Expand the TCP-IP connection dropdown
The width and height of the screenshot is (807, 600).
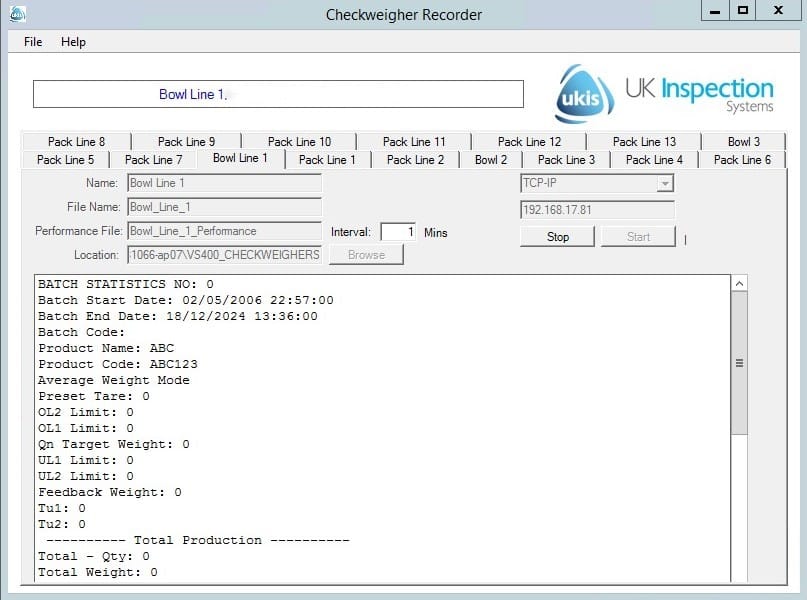[x=665, y=184]
